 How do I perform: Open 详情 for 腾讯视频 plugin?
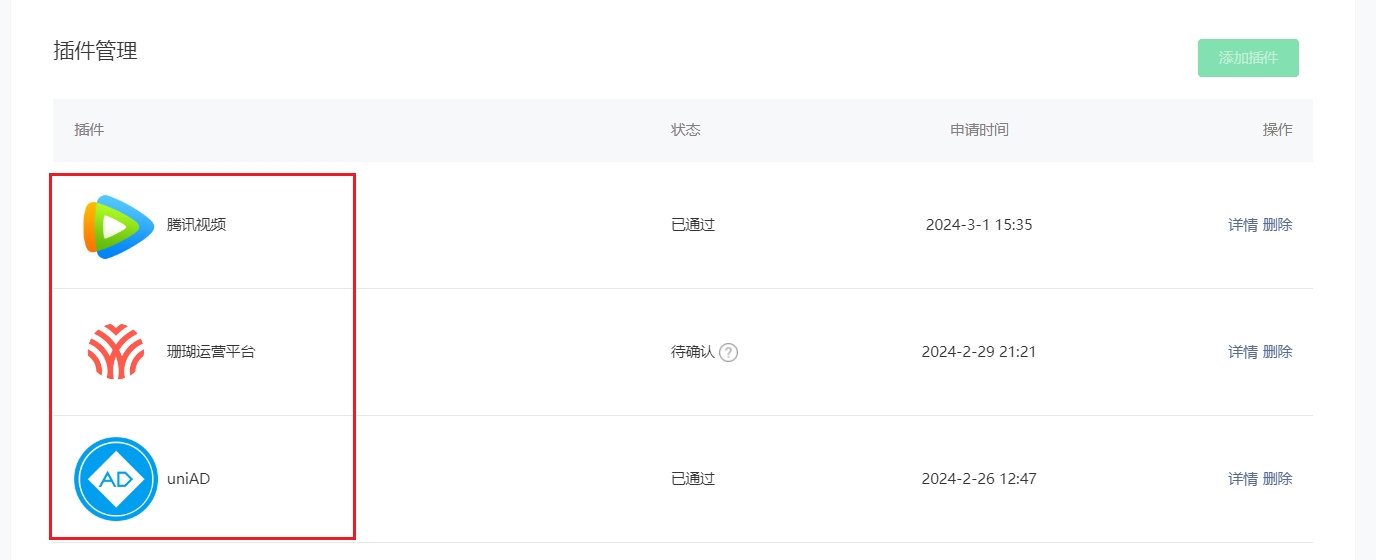click(1243, 225)
